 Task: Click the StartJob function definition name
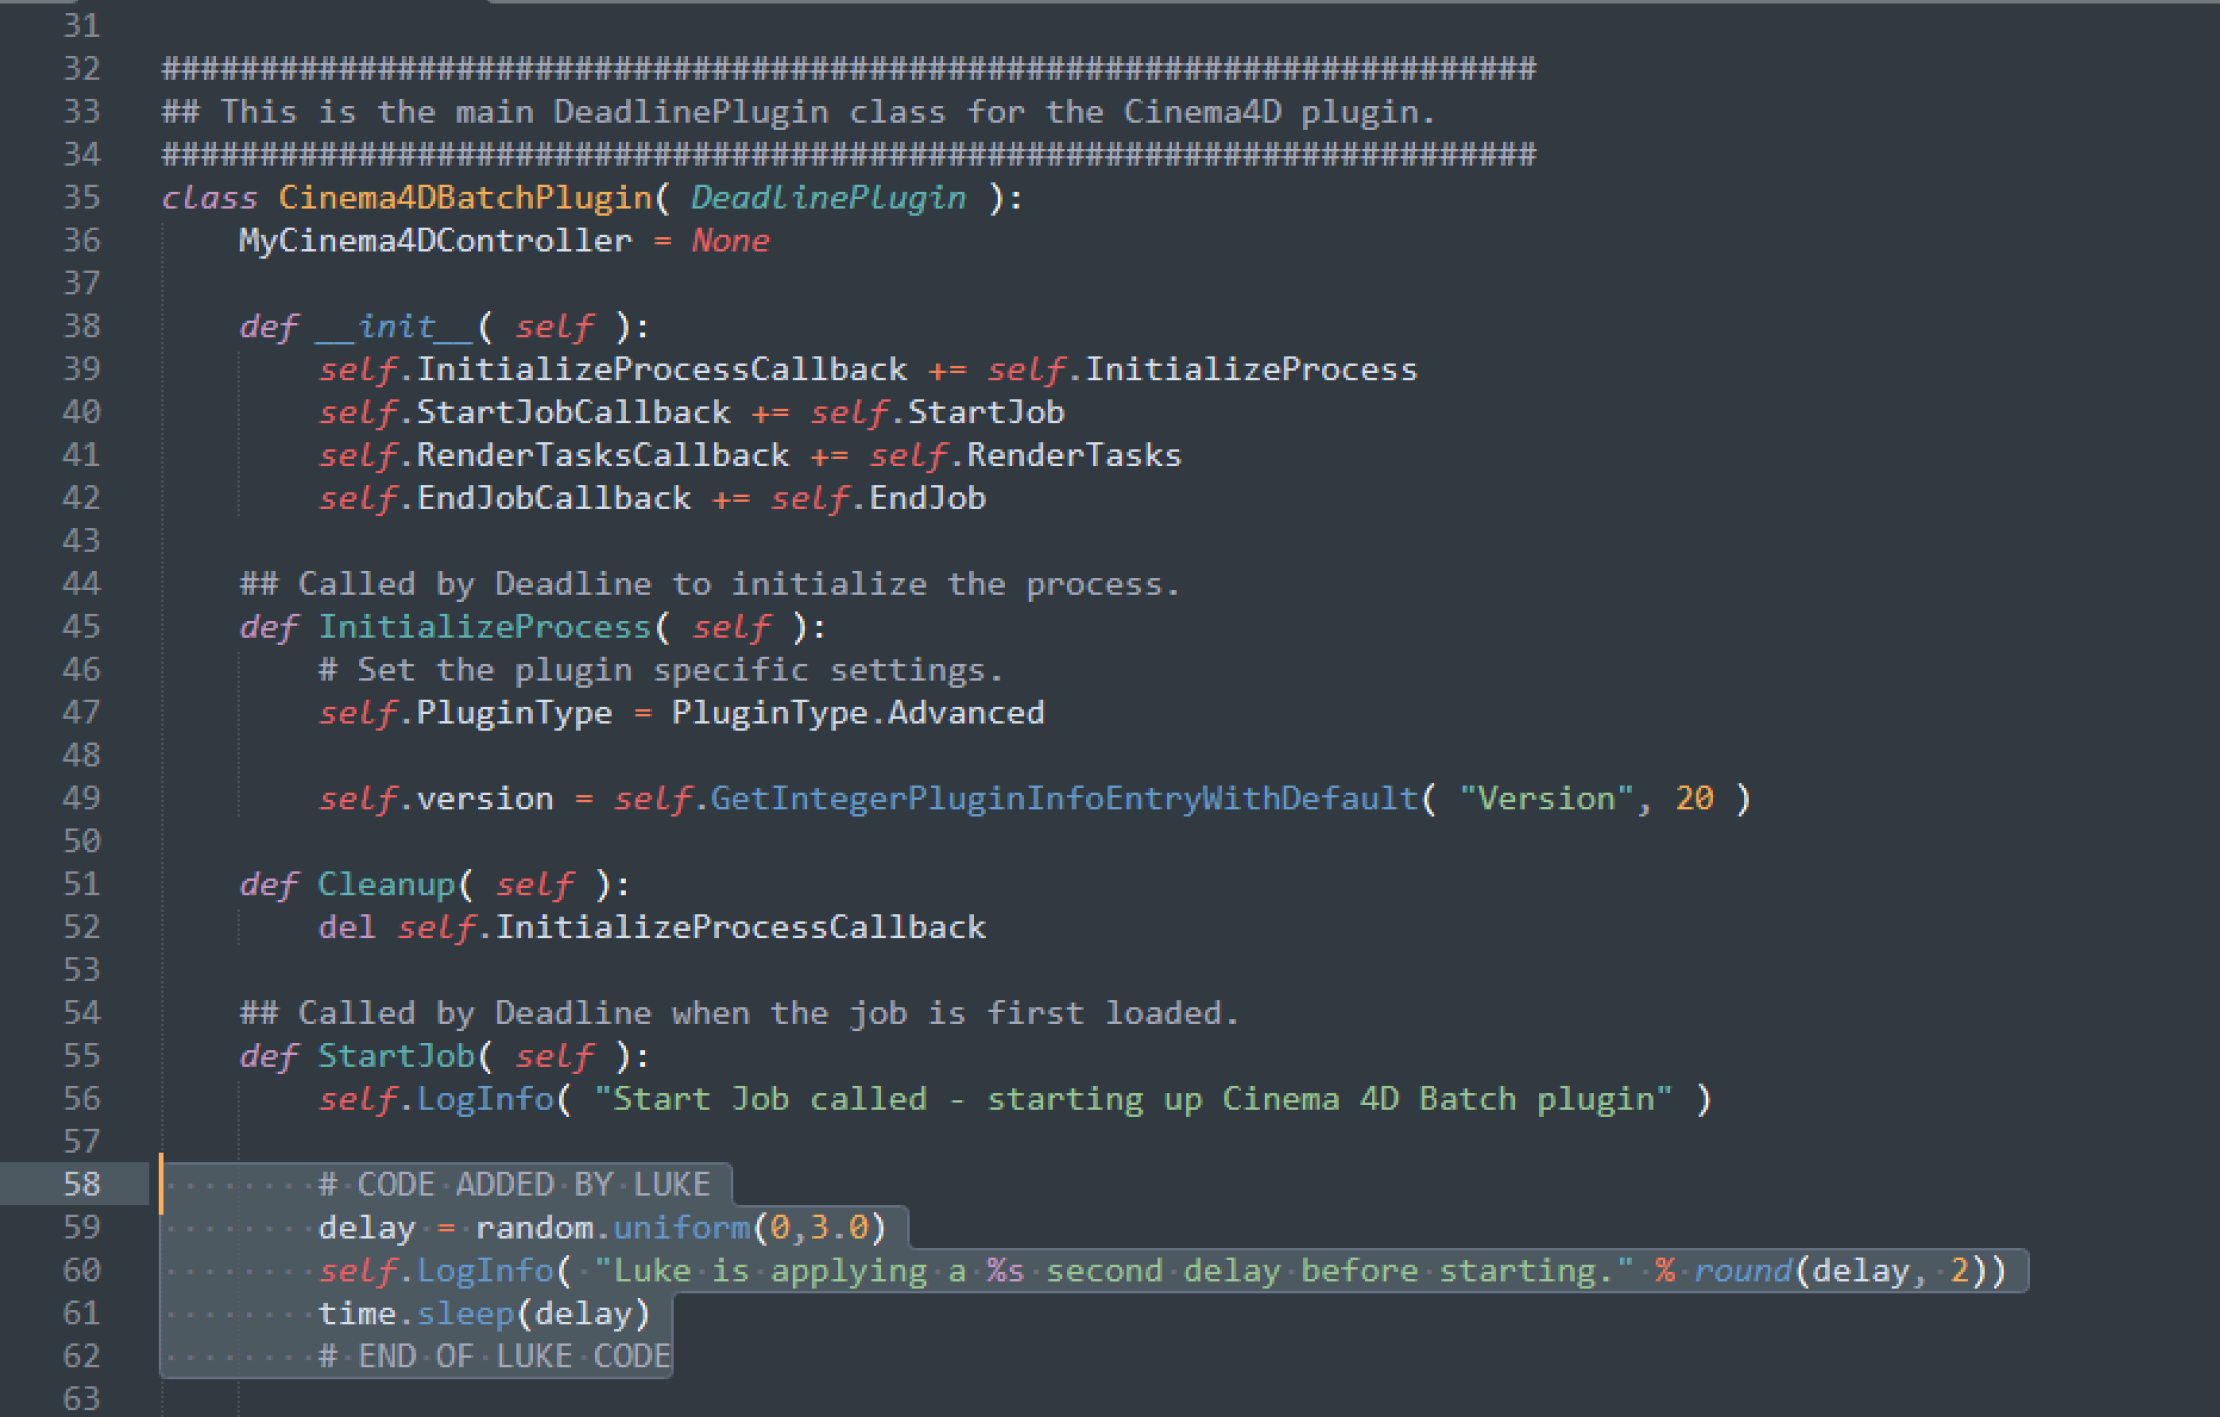point(396,1056)
